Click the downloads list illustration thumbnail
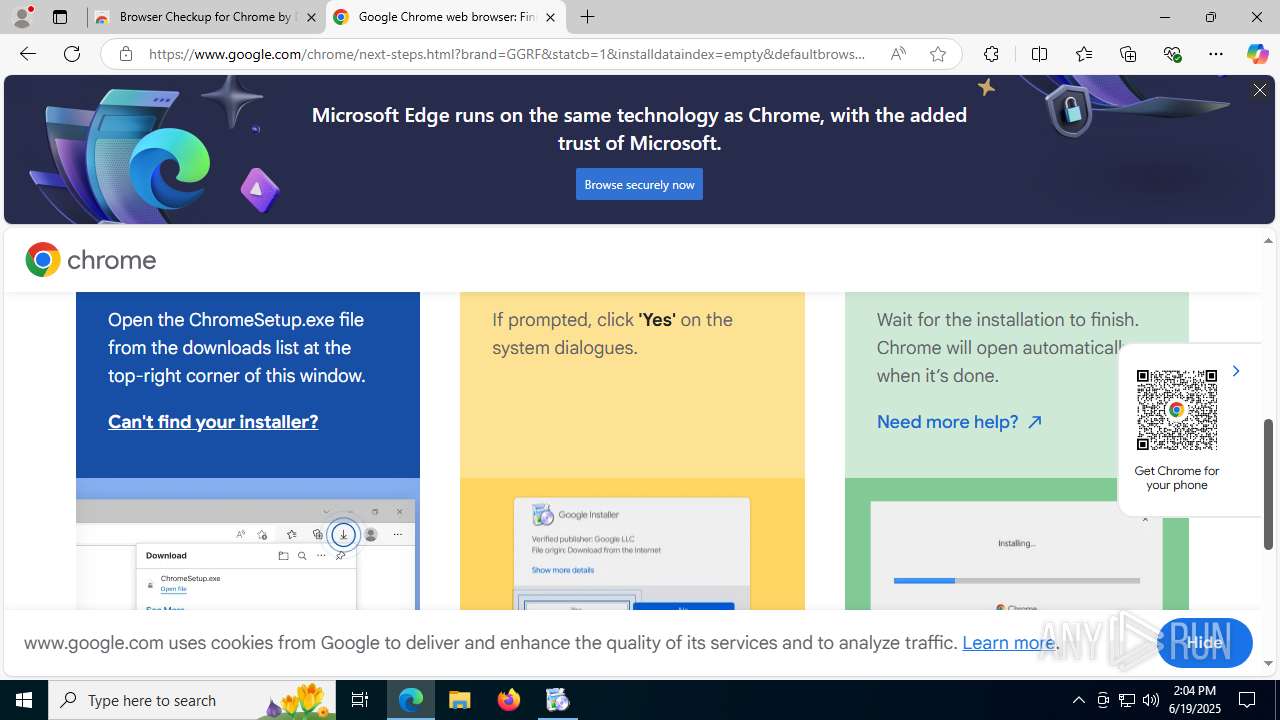This screenshot has width=1280, height=720. click(x=248, y=544)
